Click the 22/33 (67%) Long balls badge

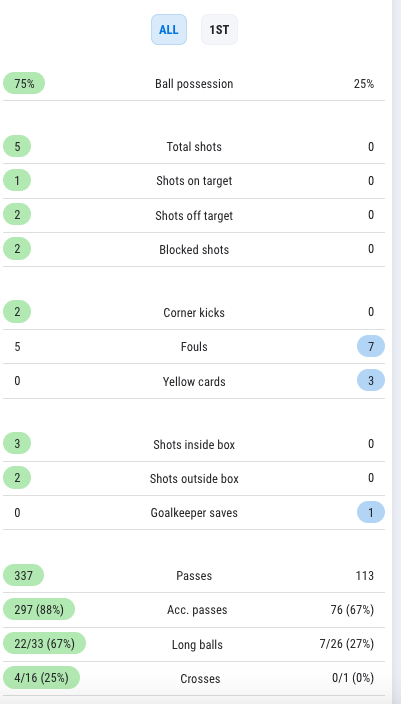[x=44, y=643]
